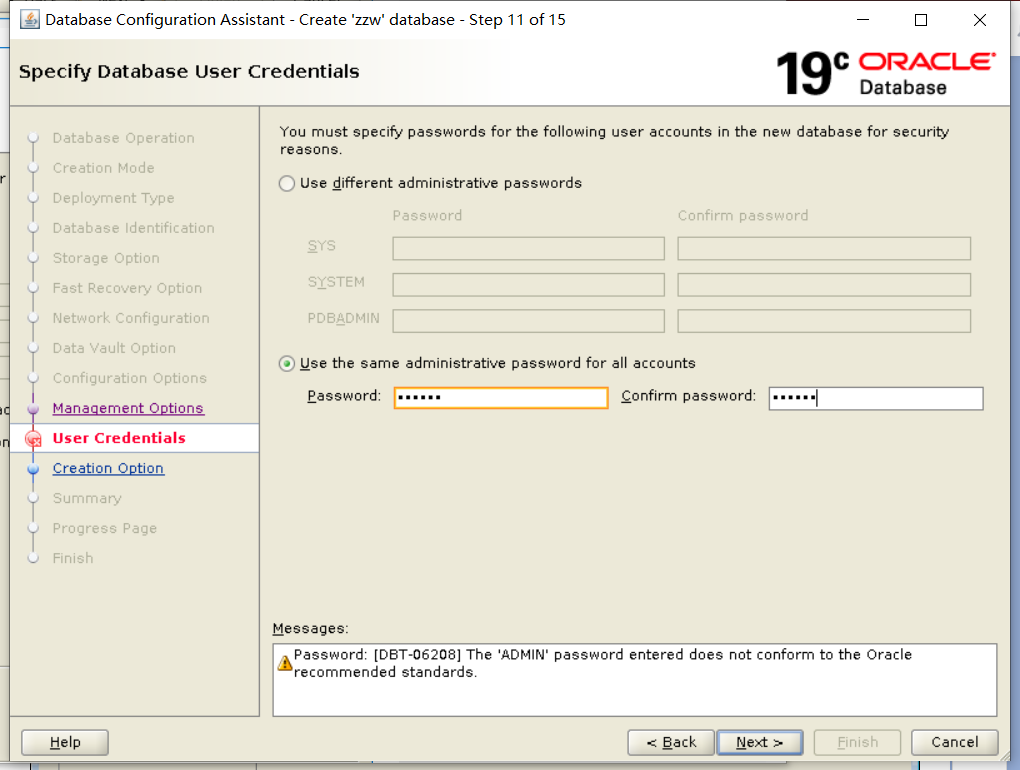Click 'Finish' step in sidebar
The width and height of the screenshot is (1020, 770).
click(x=73, y=558)
